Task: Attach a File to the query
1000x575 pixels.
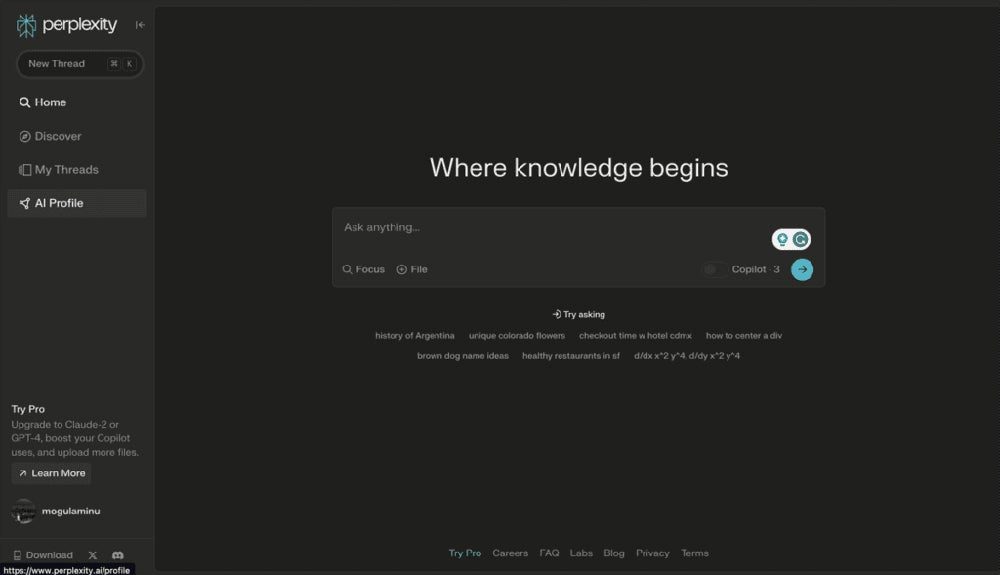Action: click(x=412, y=269)
